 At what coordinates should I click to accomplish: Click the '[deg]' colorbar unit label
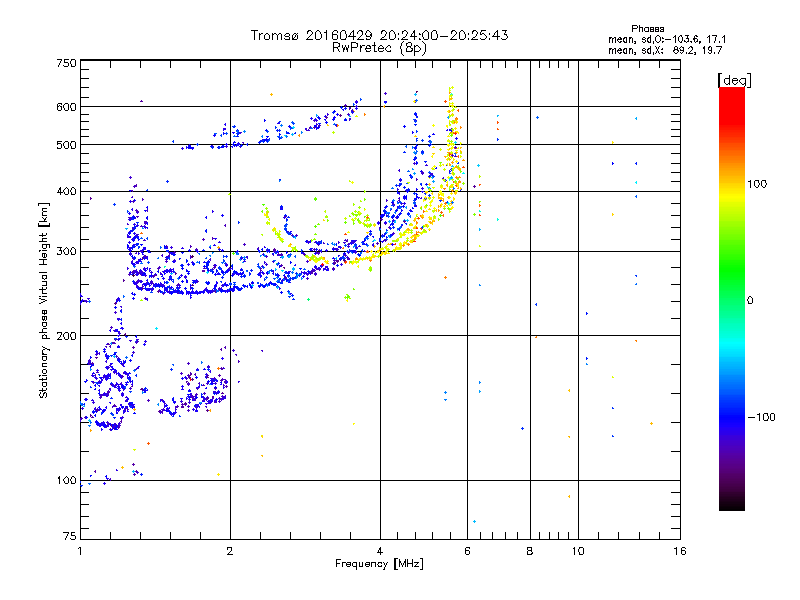pyautogui.click(x=734, y=80)
